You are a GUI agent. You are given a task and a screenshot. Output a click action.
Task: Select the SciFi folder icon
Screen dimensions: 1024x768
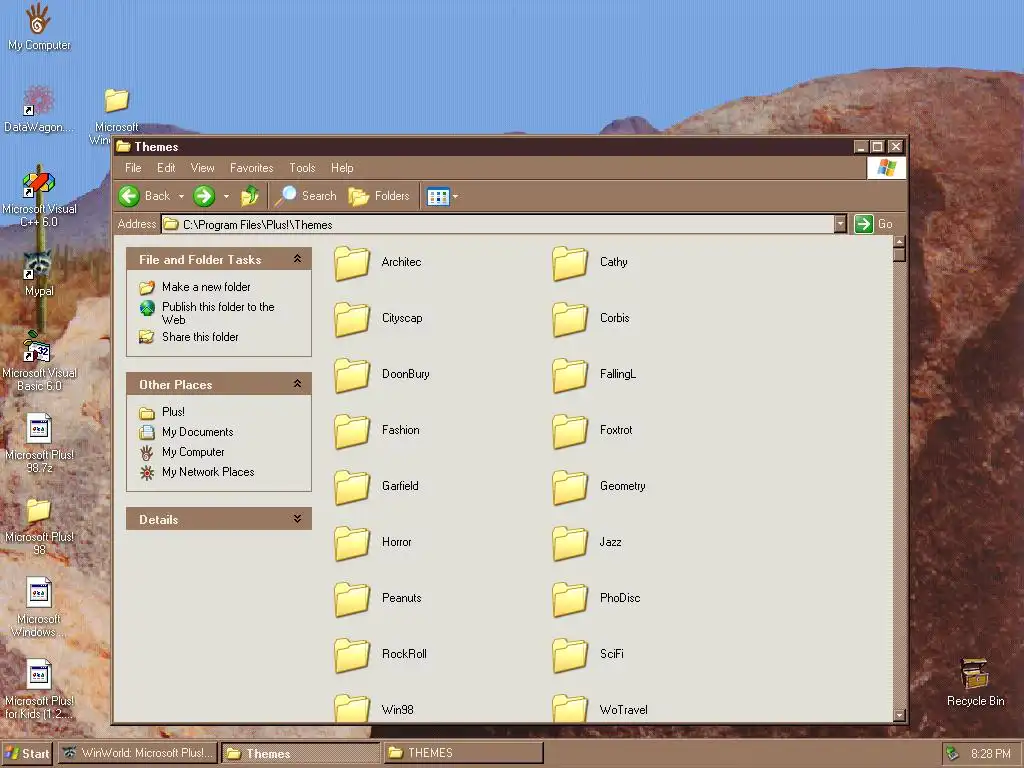click(x=570, y=655)
